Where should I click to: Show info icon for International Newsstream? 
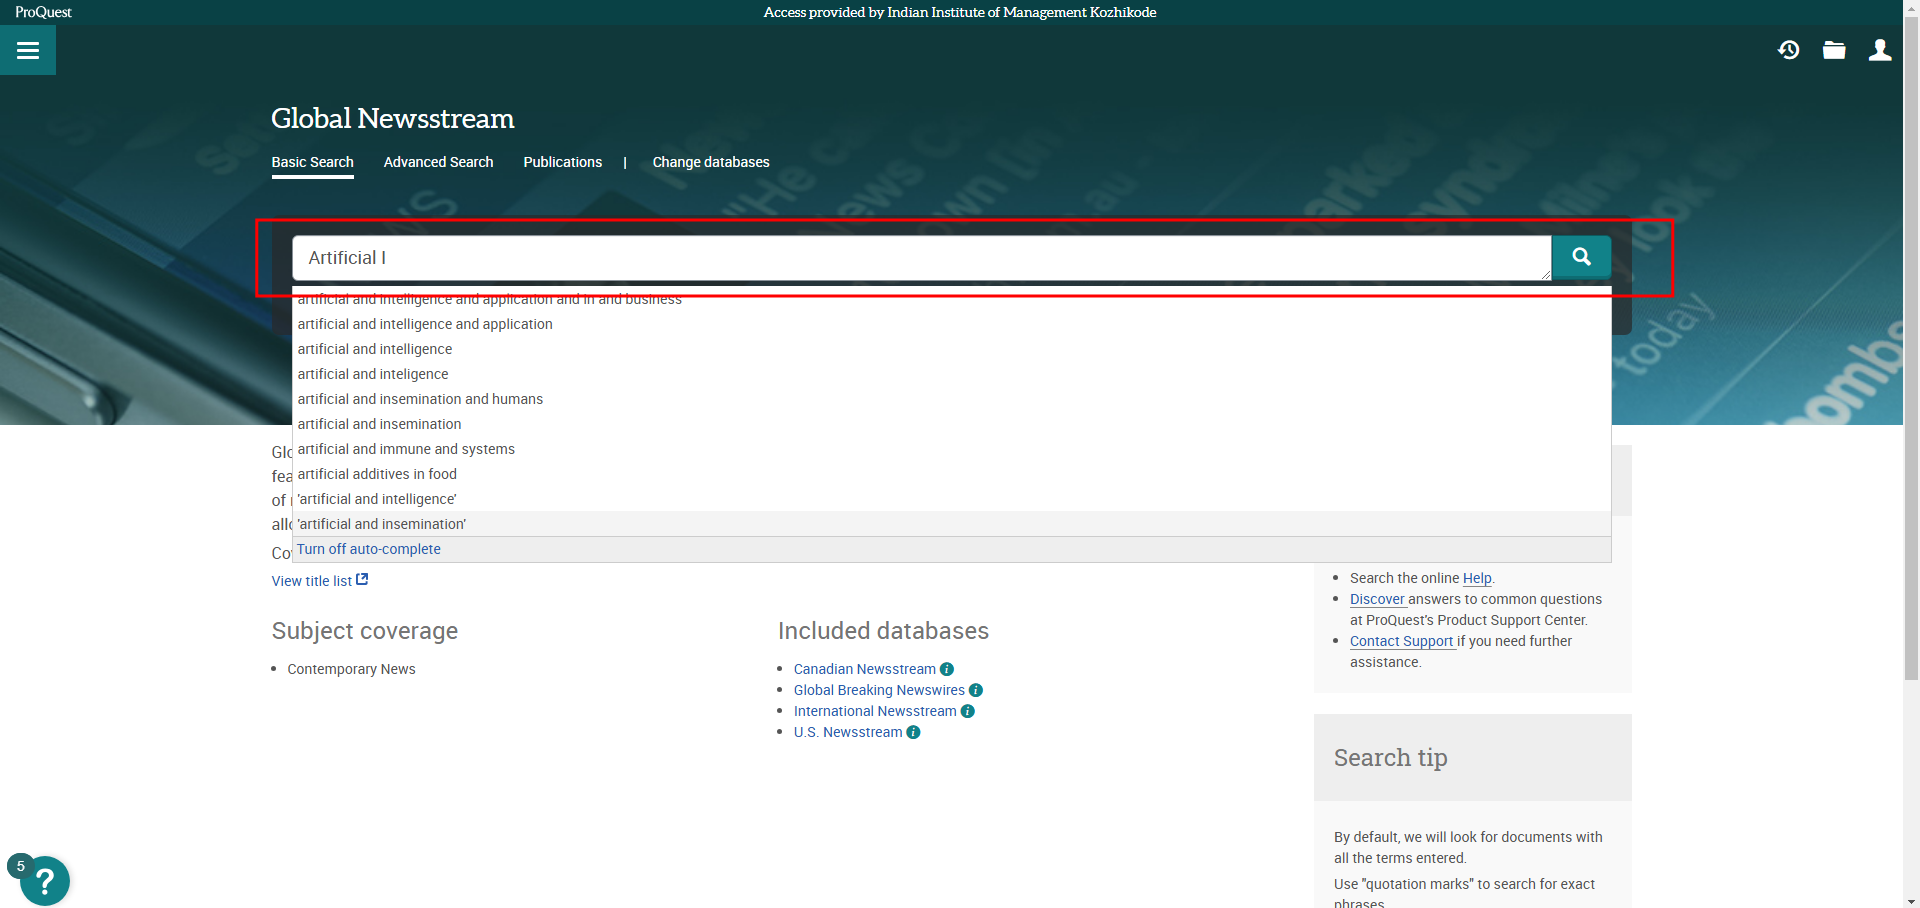pos(967,711)
